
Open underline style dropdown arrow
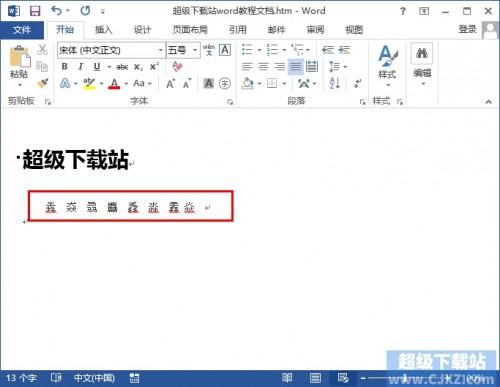coord(109,67)
